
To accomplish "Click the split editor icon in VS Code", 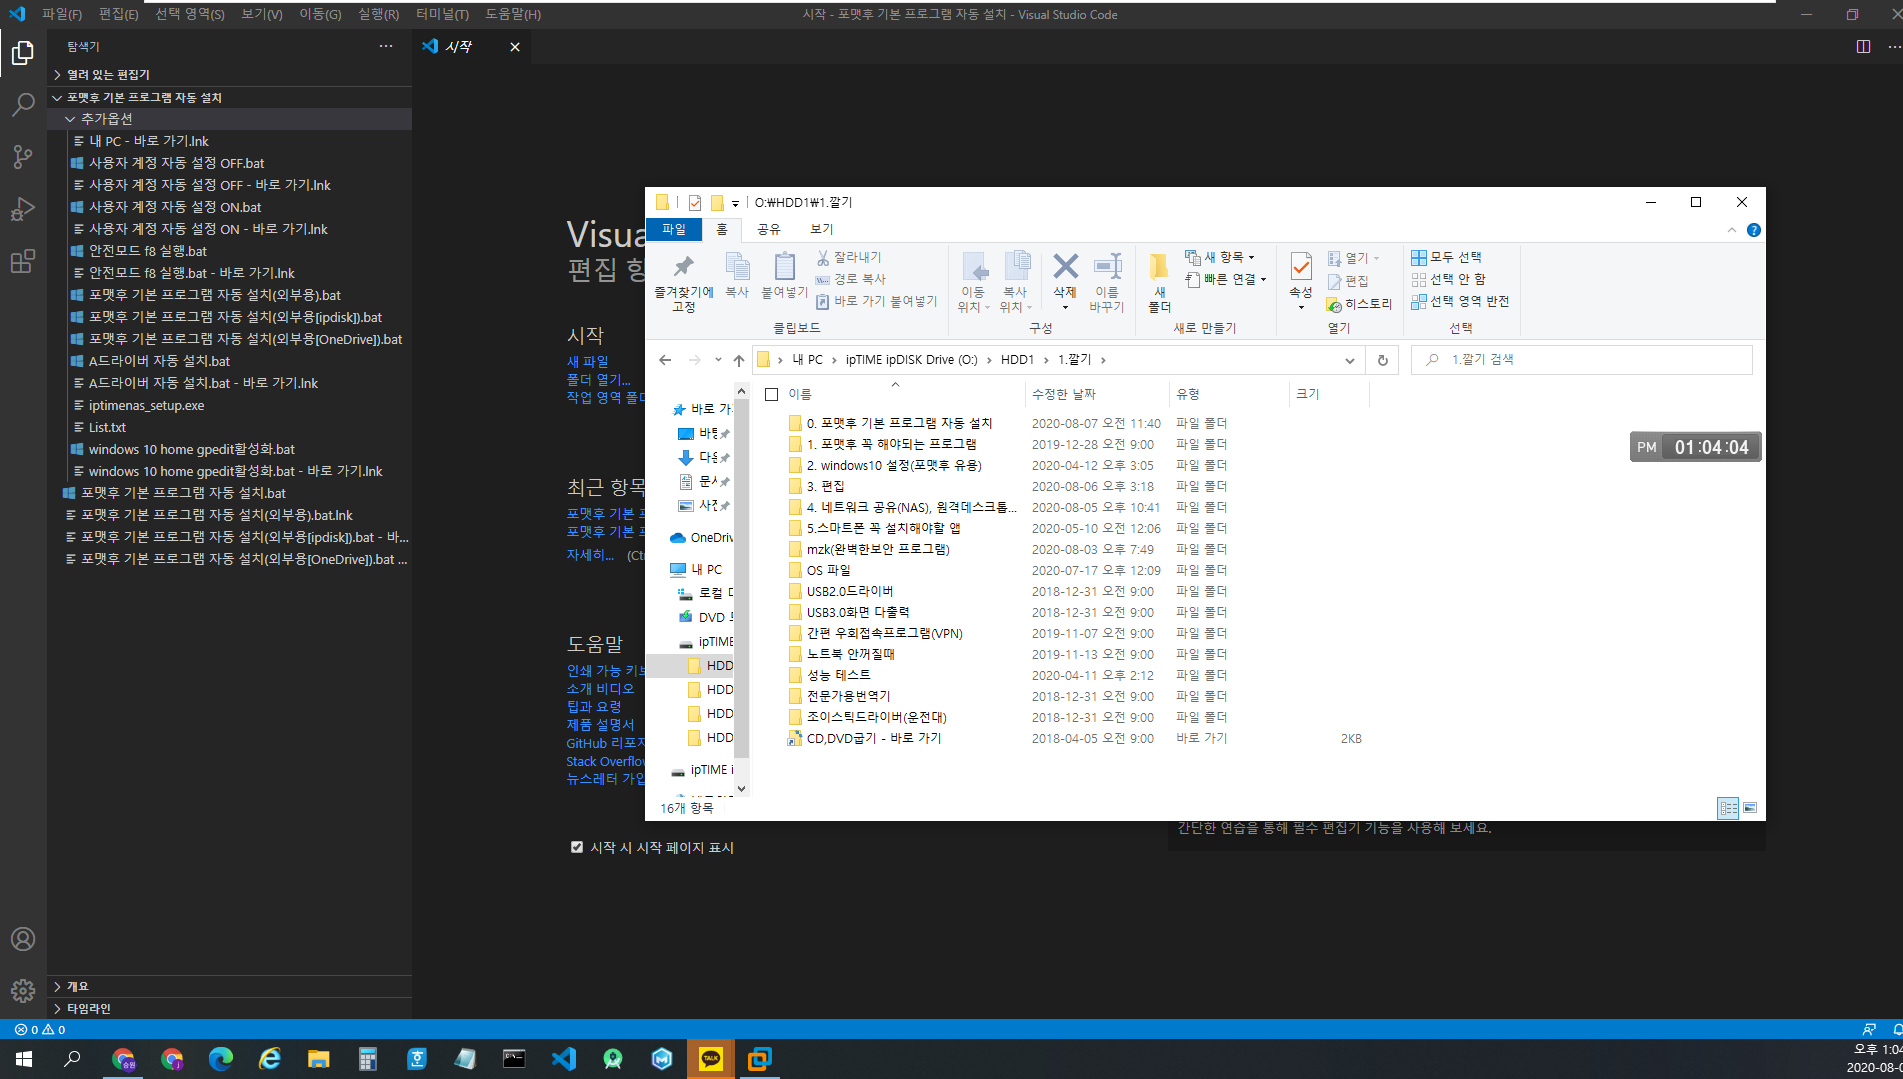I will (1863, 47).
